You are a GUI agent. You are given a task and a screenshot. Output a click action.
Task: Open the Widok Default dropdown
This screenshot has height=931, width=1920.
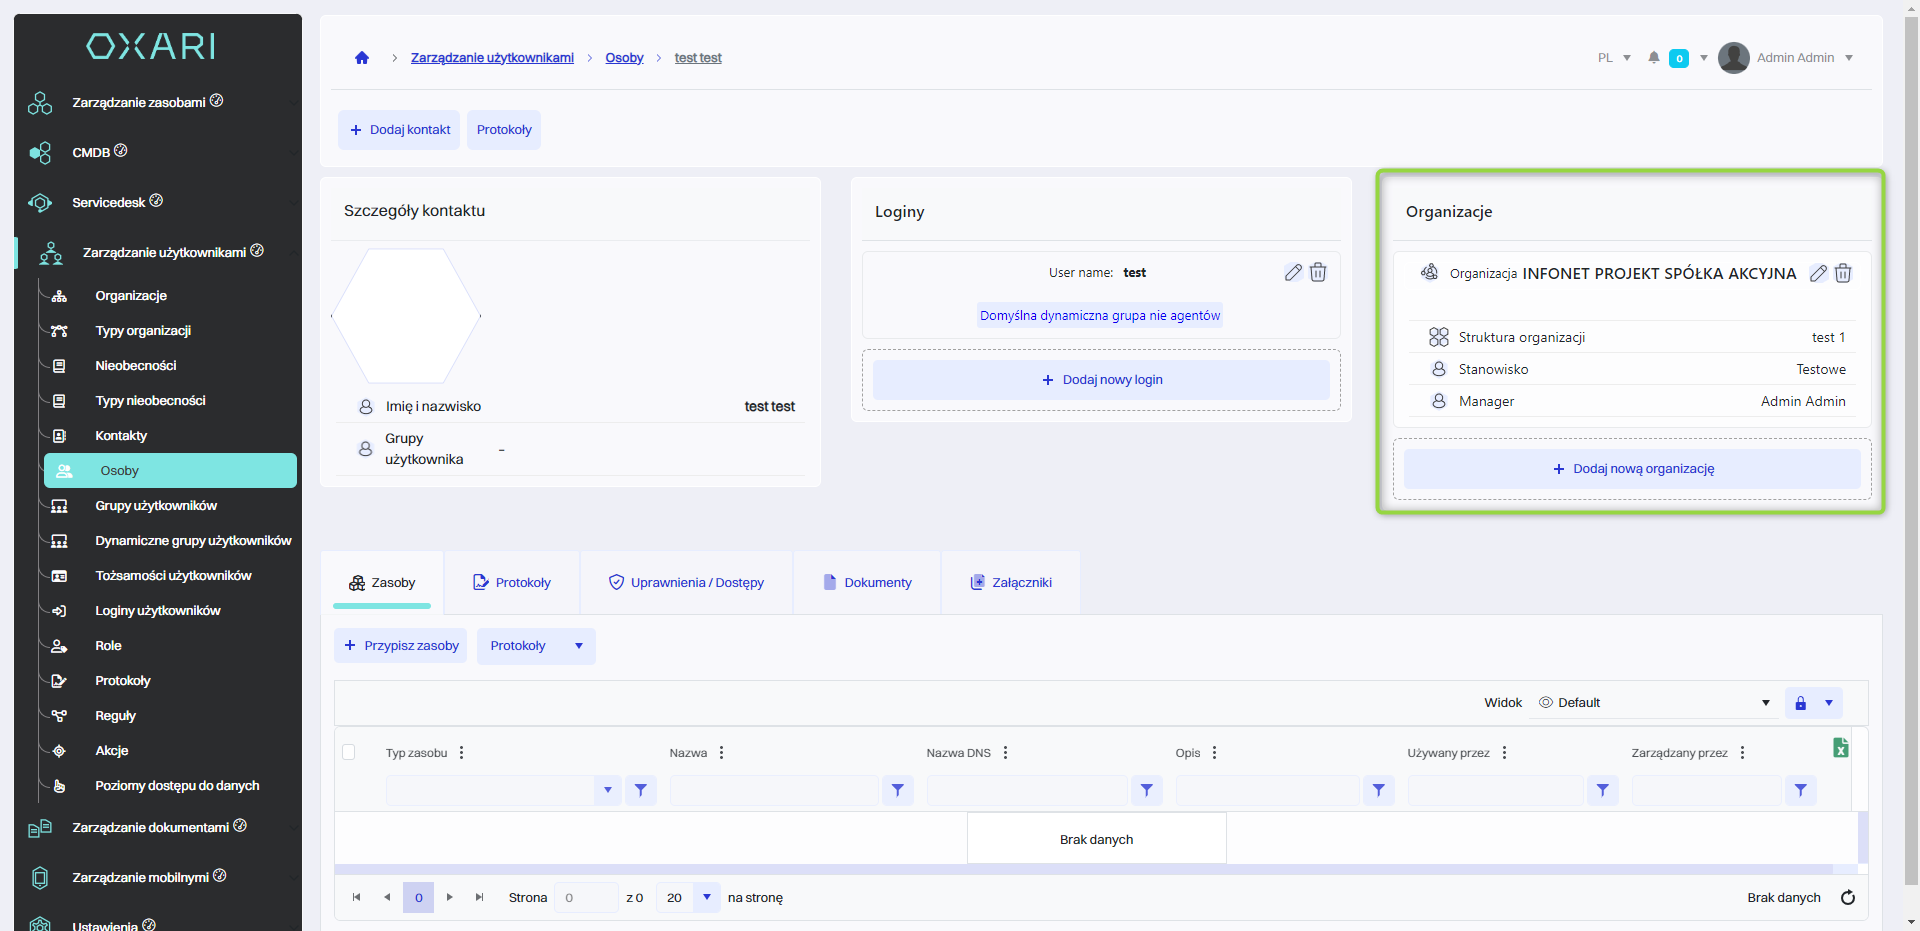pyautogui.click(x=1654, y=703)
